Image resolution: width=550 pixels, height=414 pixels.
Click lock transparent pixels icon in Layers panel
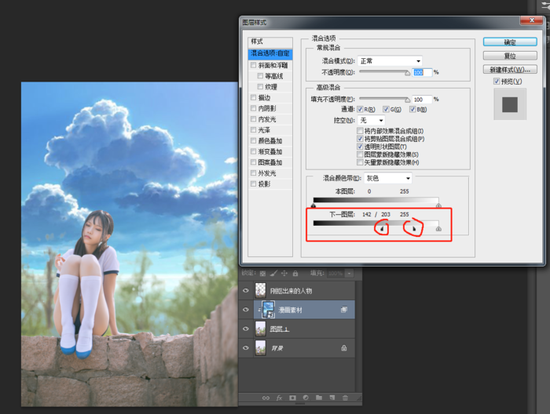[x=262, y=273]
